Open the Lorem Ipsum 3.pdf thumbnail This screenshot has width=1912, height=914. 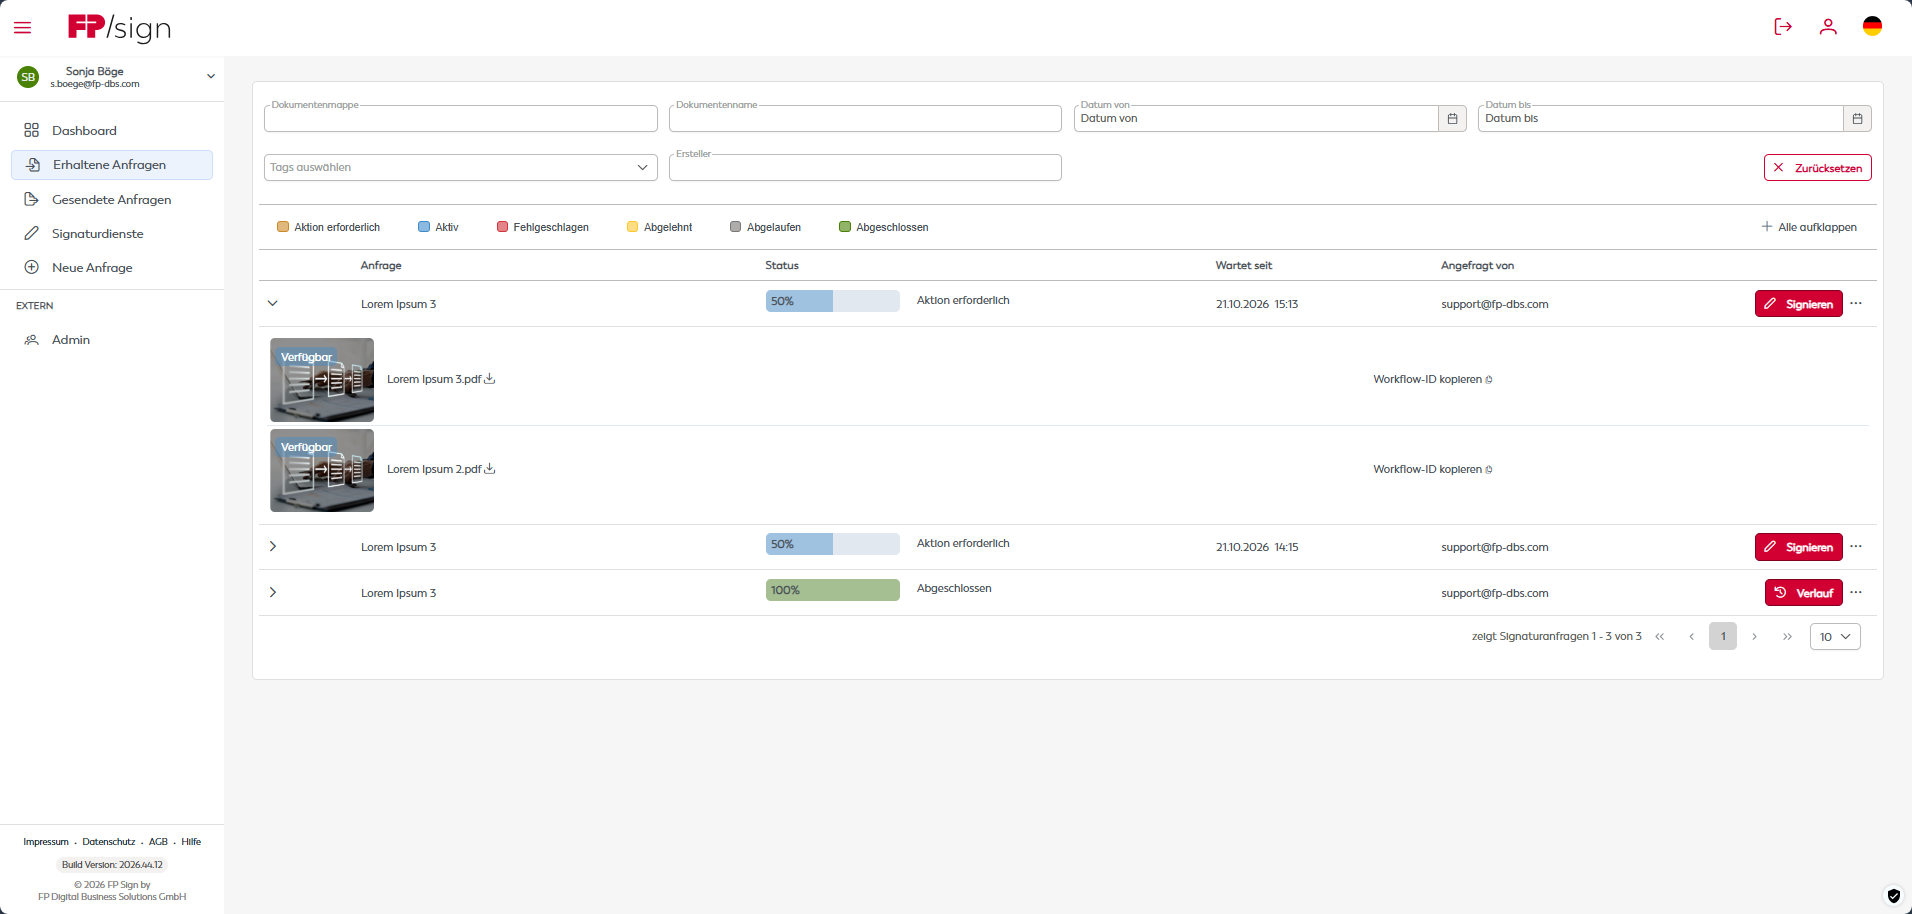point(322,379)
